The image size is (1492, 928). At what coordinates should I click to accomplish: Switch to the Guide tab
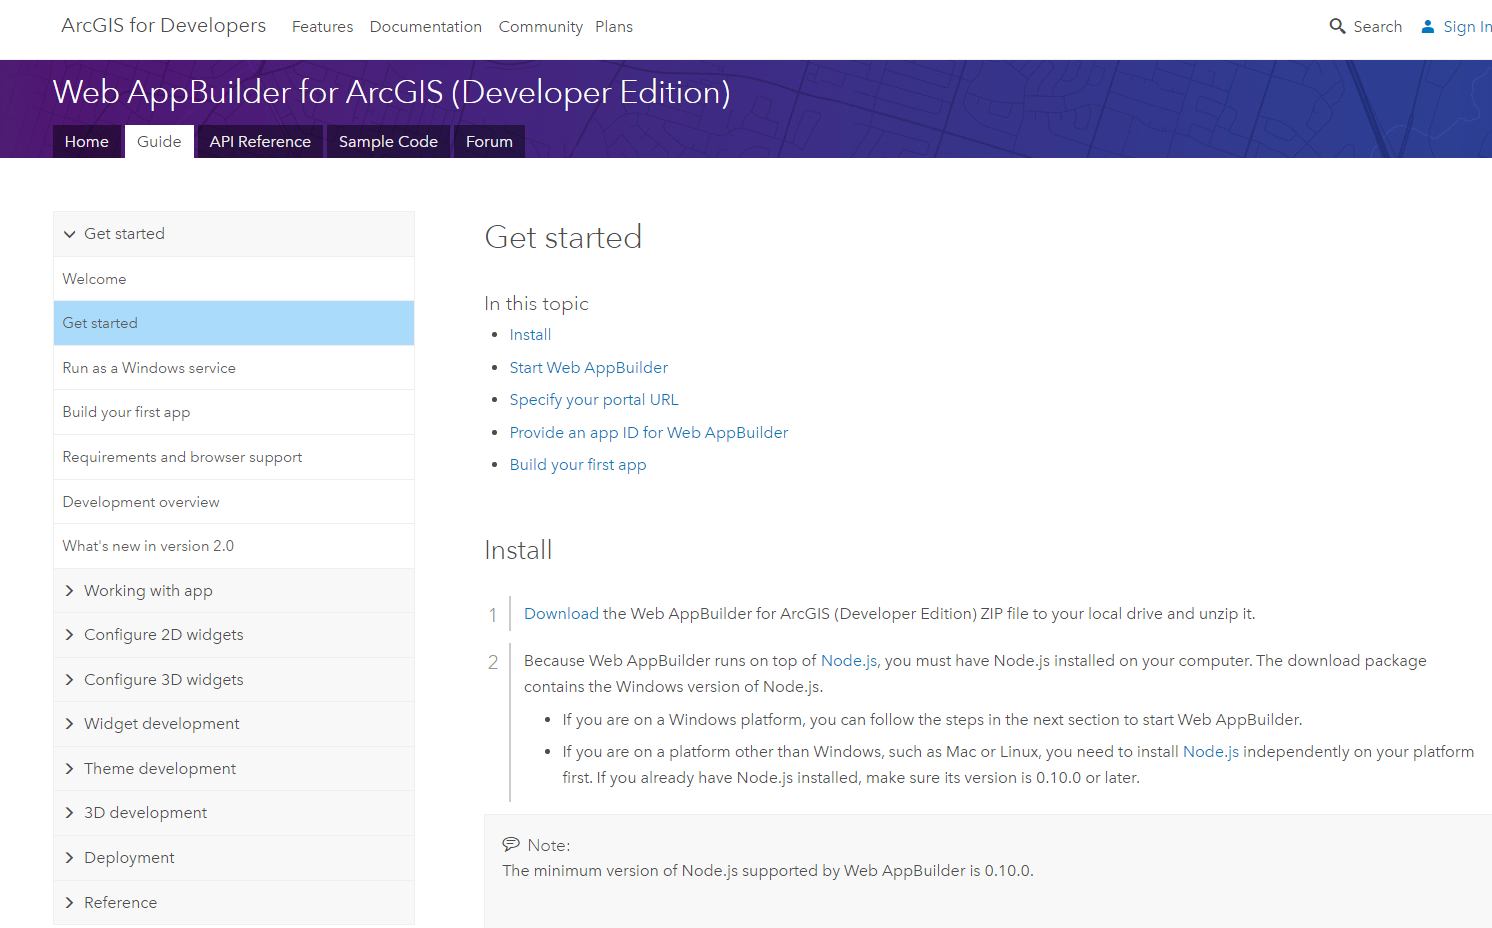(159, 141)
